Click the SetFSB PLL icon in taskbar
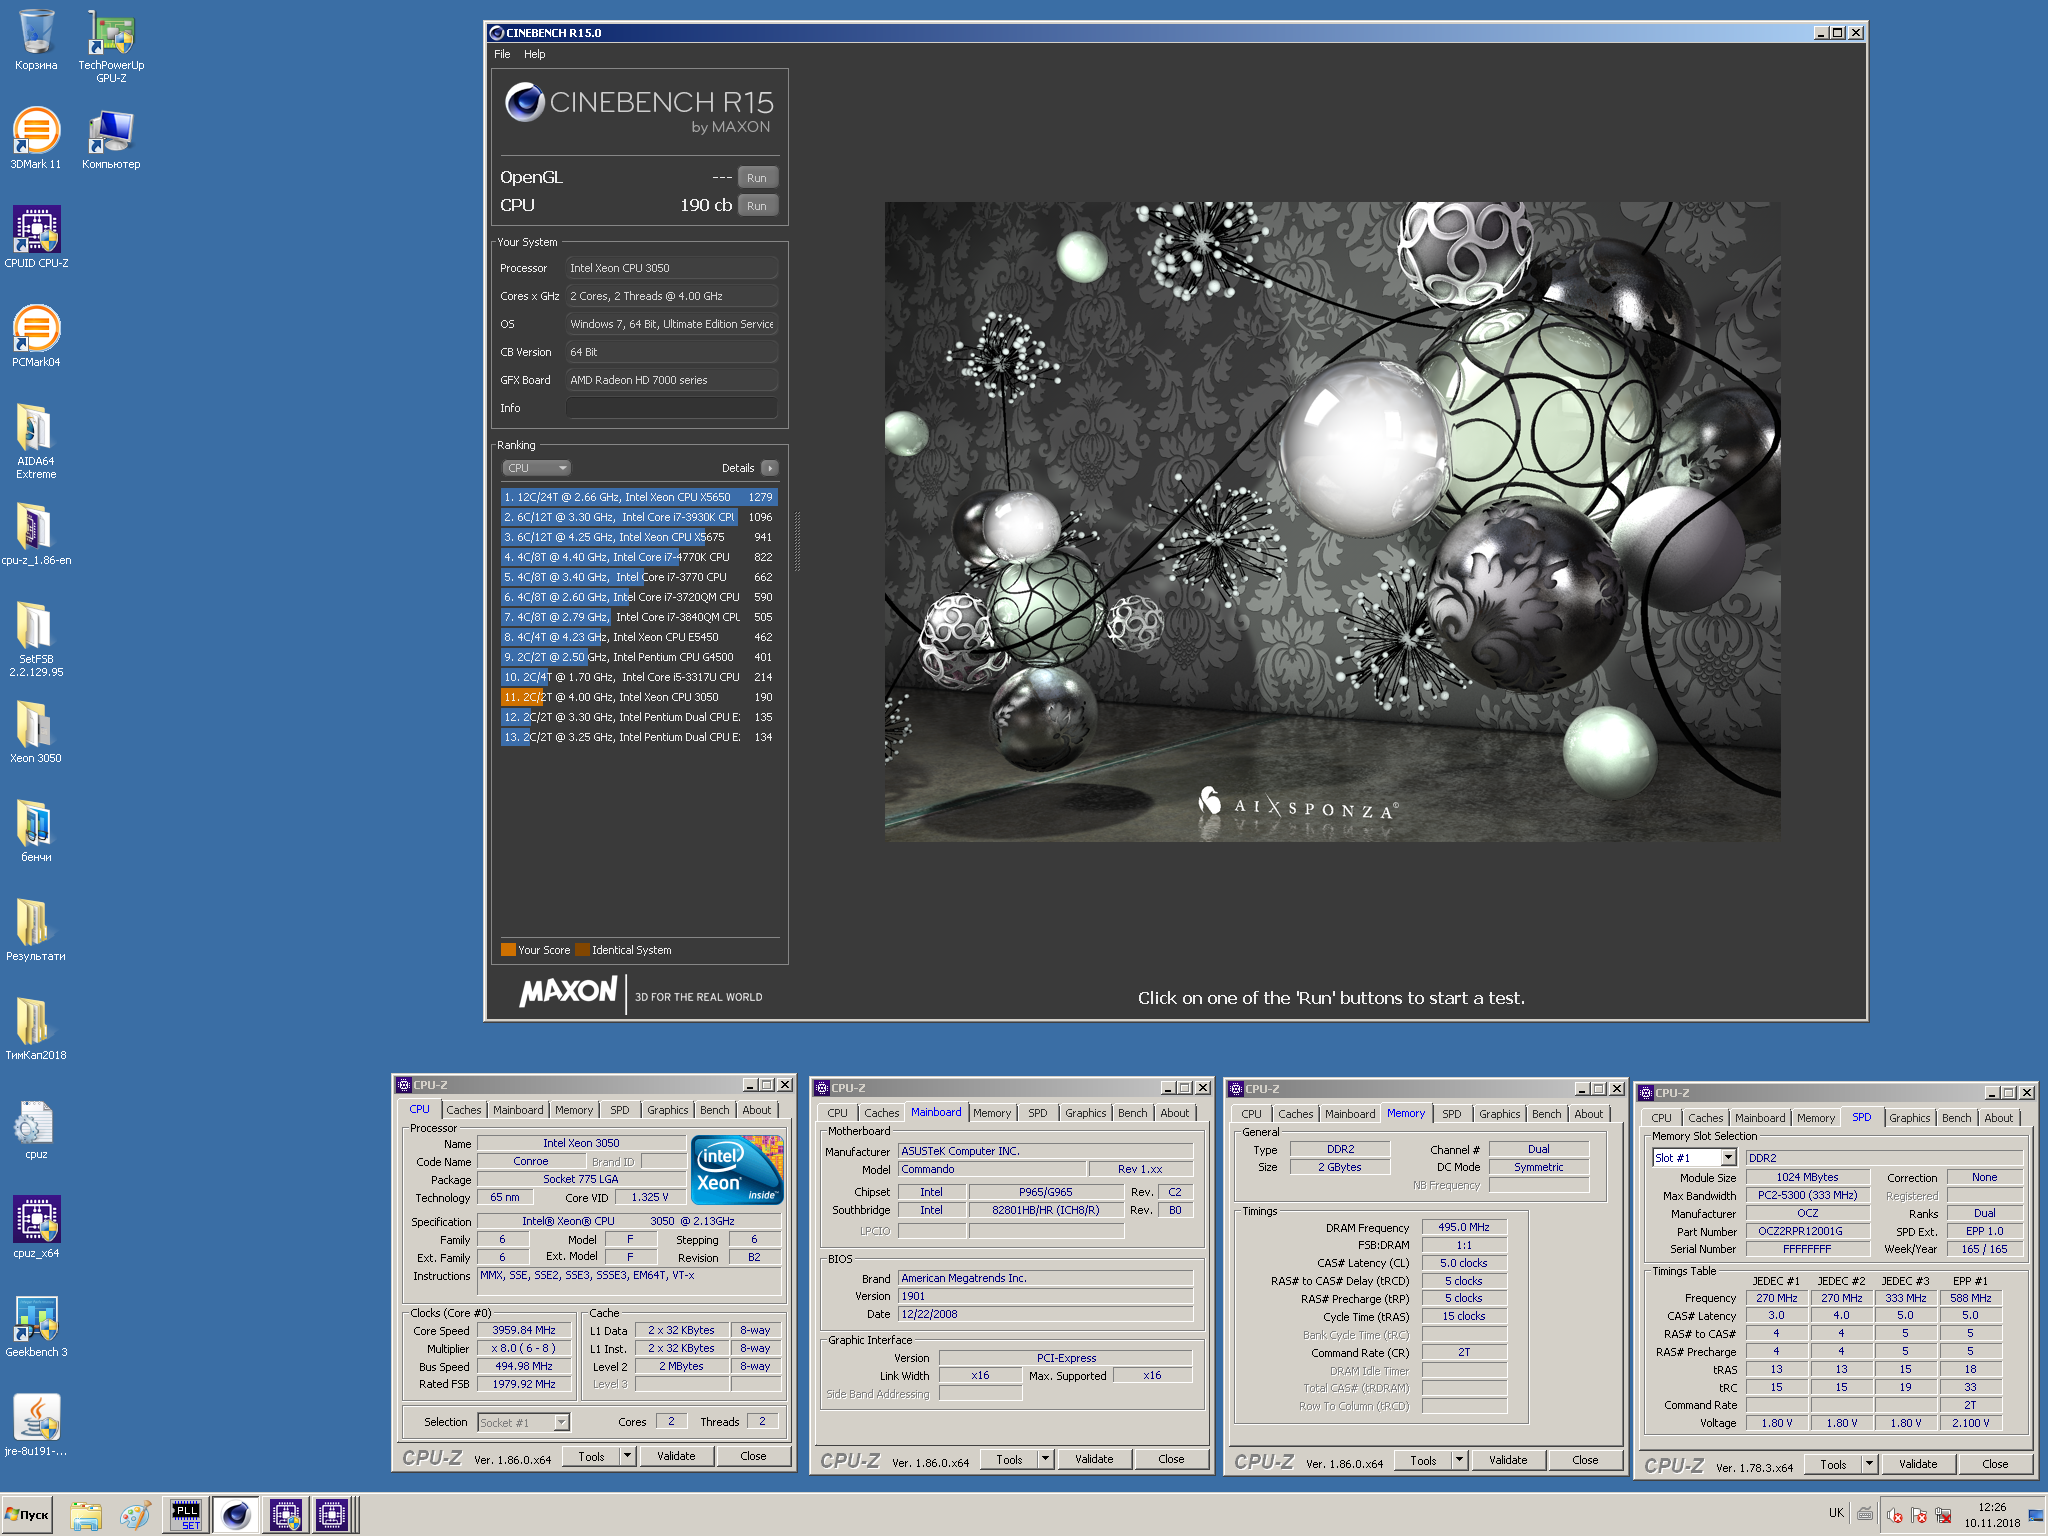Image resolution: width=2048 pixels, height=1536 pixels. tap(186, 1515)
